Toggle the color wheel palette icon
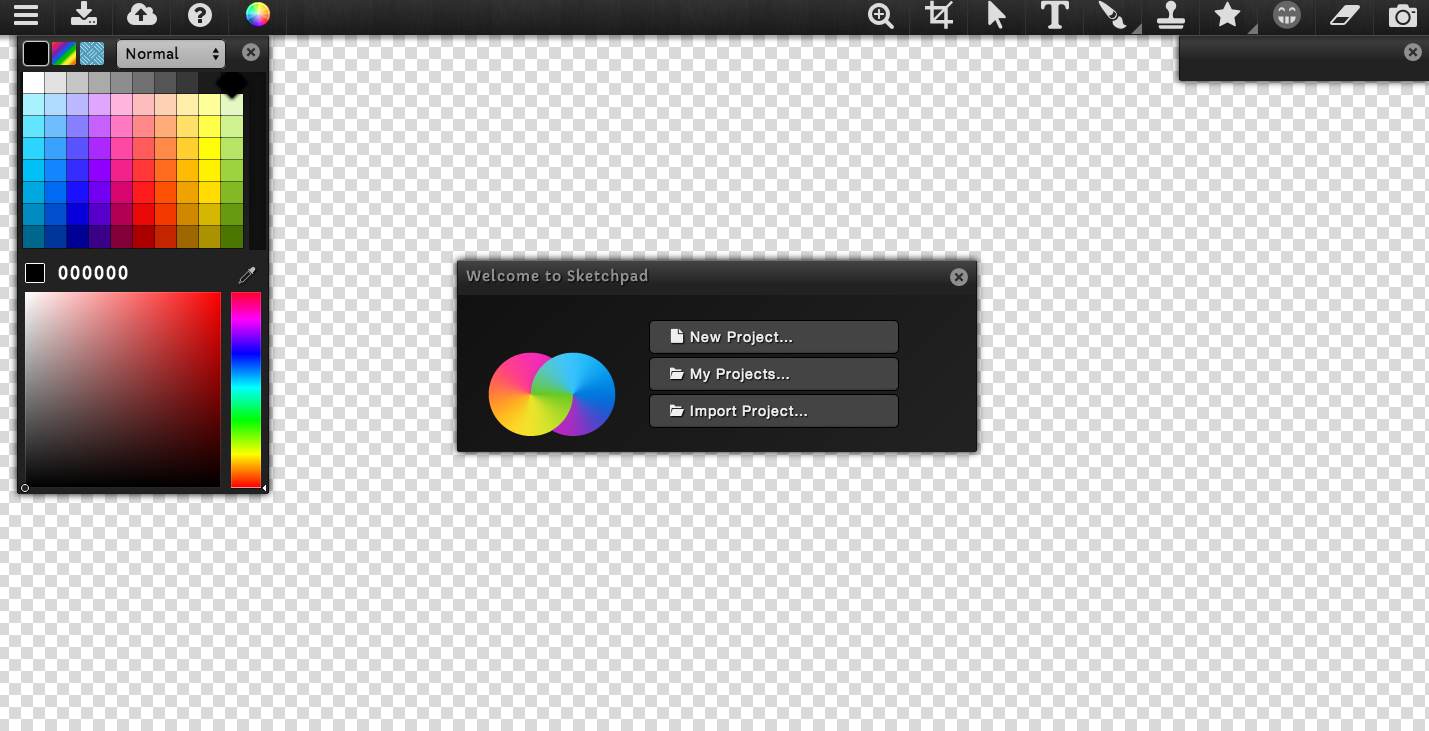Screen dimensions: 1429x731 (258, 15)
